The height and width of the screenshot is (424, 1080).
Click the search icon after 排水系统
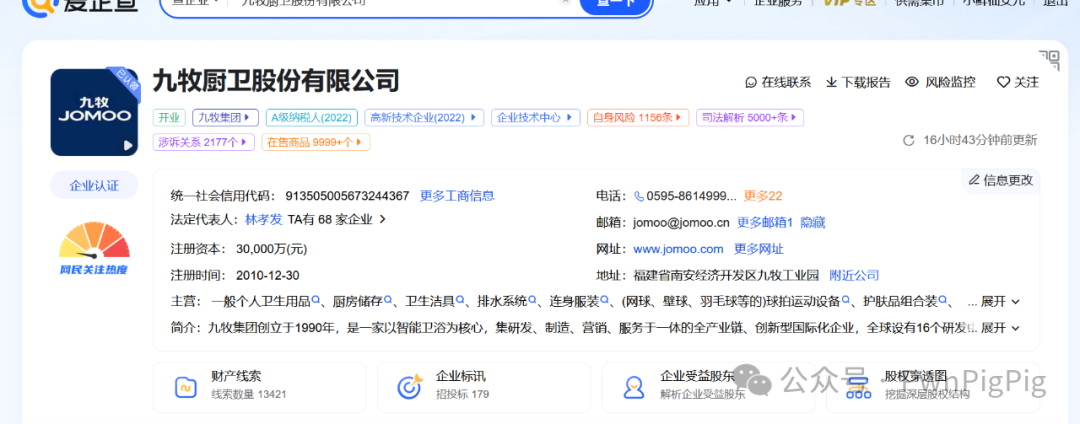click(x=532, y=300)
